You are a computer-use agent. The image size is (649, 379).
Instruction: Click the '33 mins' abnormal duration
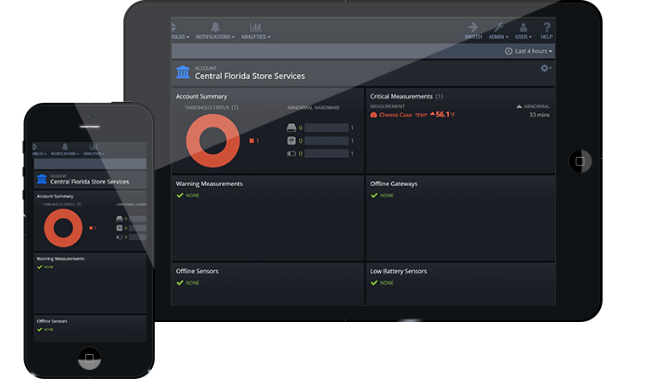[x=539, y=115]
